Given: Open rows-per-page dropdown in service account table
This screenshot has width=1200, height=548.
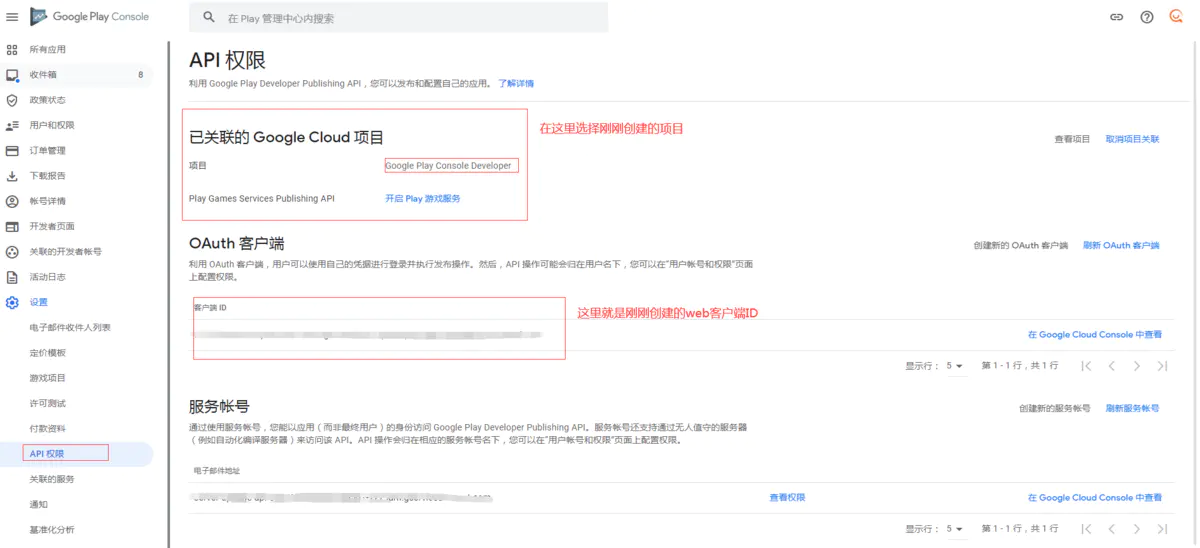Looking at the screenshot, I should (x=955, y=529).
